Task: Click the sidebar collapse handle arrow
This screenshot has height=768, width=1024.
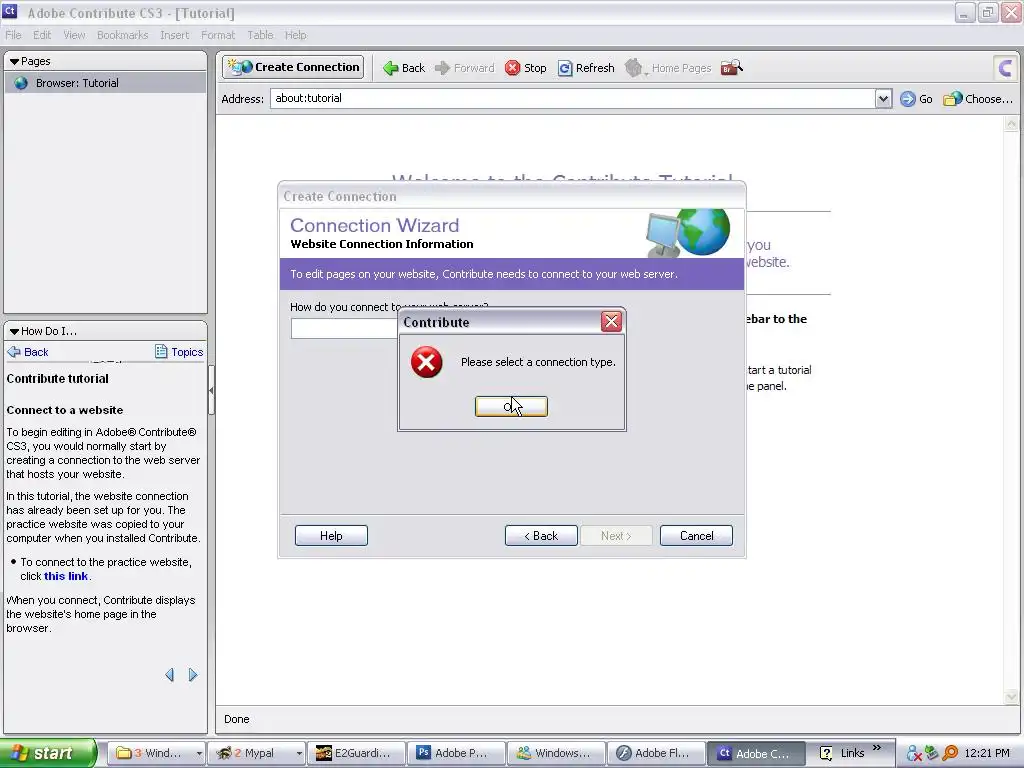Action: click(211, 391)
